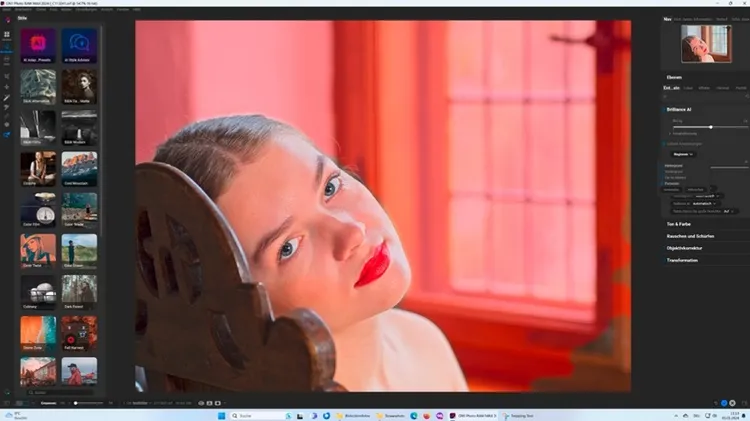
Task: Open the B&W Alternative preset category
Action: click(x=38, y=87)
